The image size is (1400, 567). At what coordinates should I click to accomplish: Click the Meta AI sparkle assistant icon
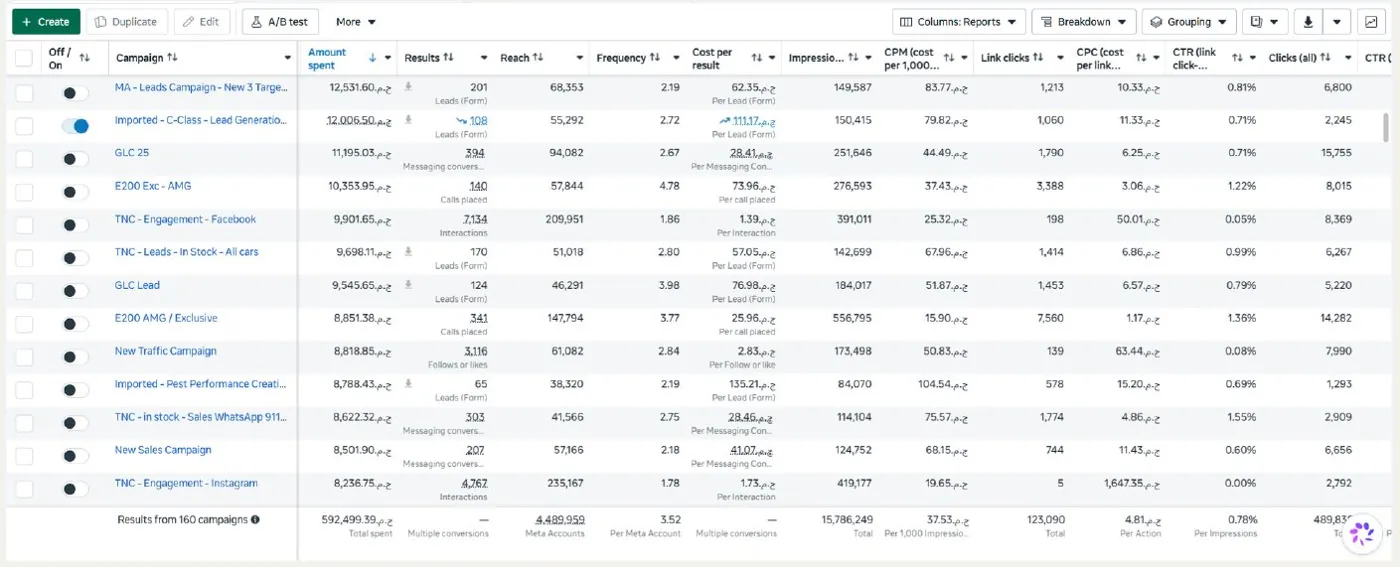1361,534
